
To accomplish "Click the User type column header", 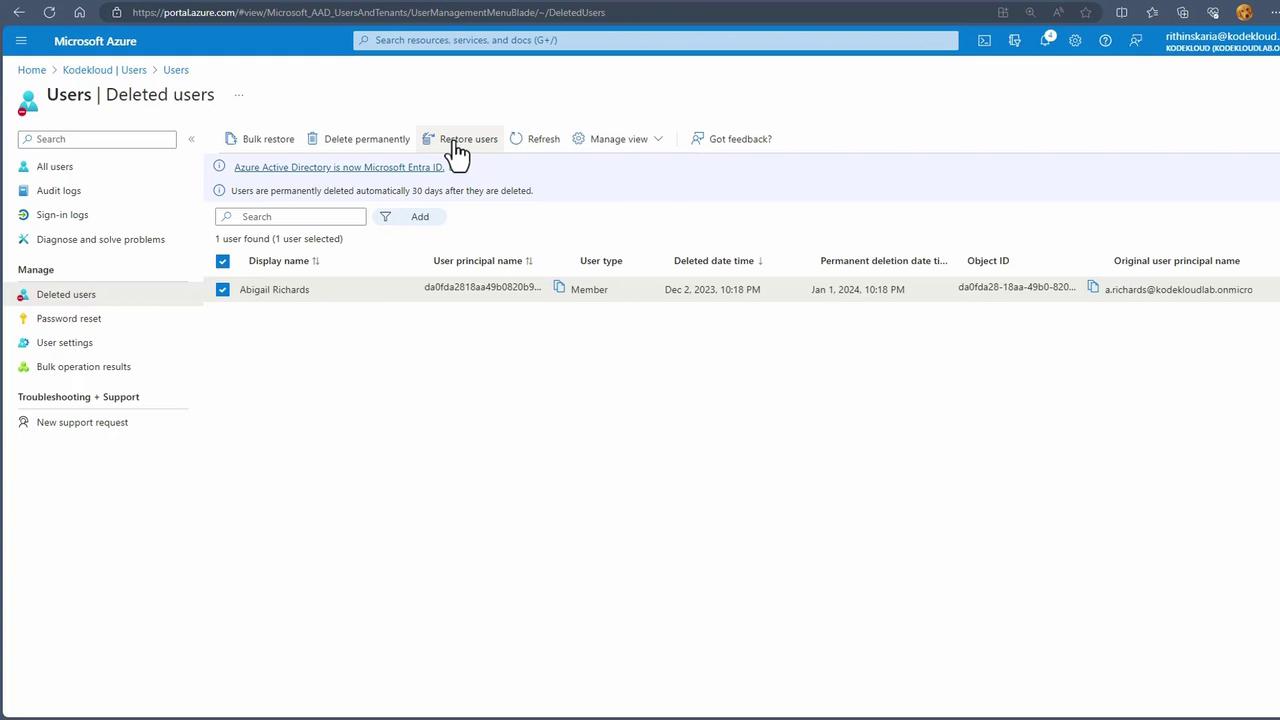I will pos(601,261).
